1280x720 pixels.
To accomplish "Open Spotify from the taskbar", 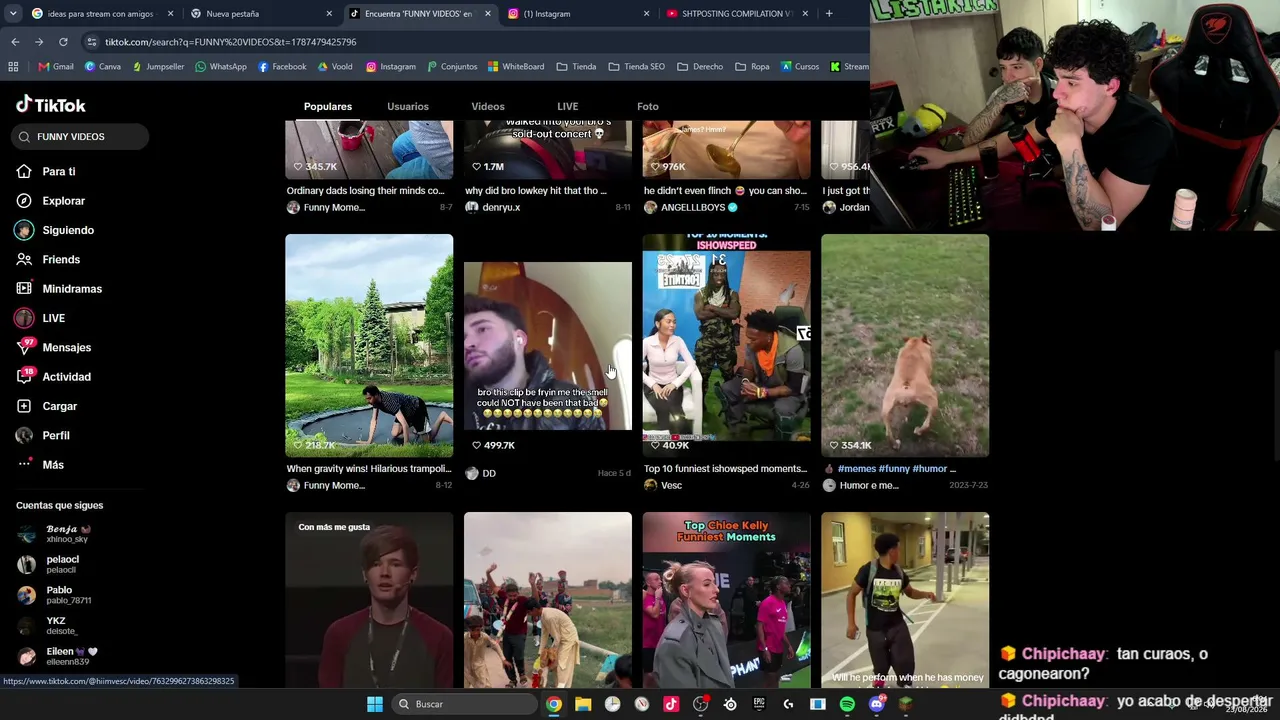I will 847,704.
